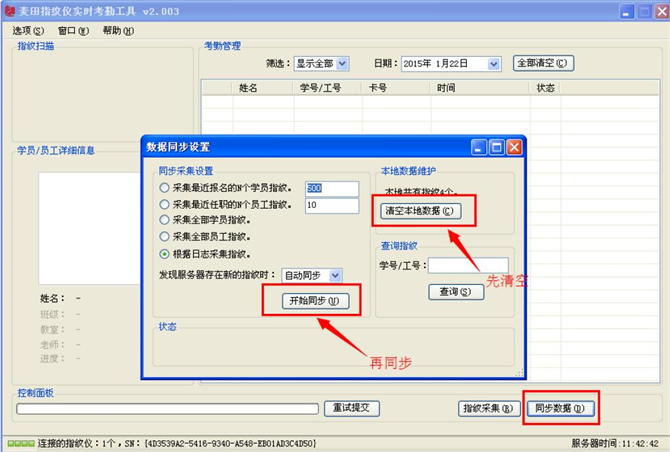This screenshot has width=670, height=452.
Task: Click the 重试提交 button
Action: click(x=352, y=408)
